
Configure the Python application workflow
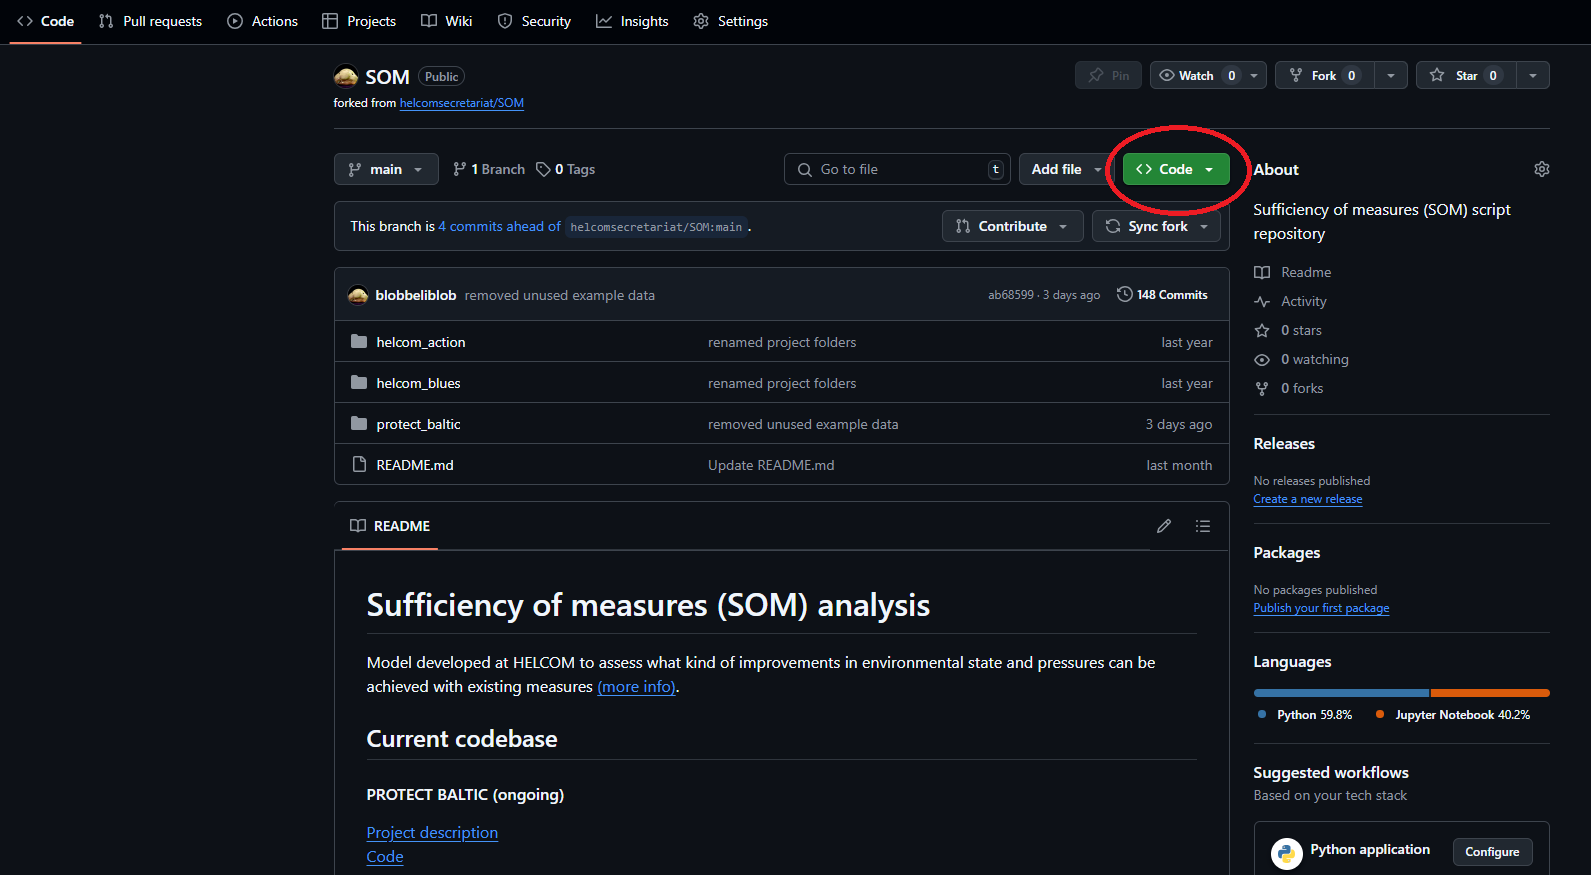coord(1492,852)
